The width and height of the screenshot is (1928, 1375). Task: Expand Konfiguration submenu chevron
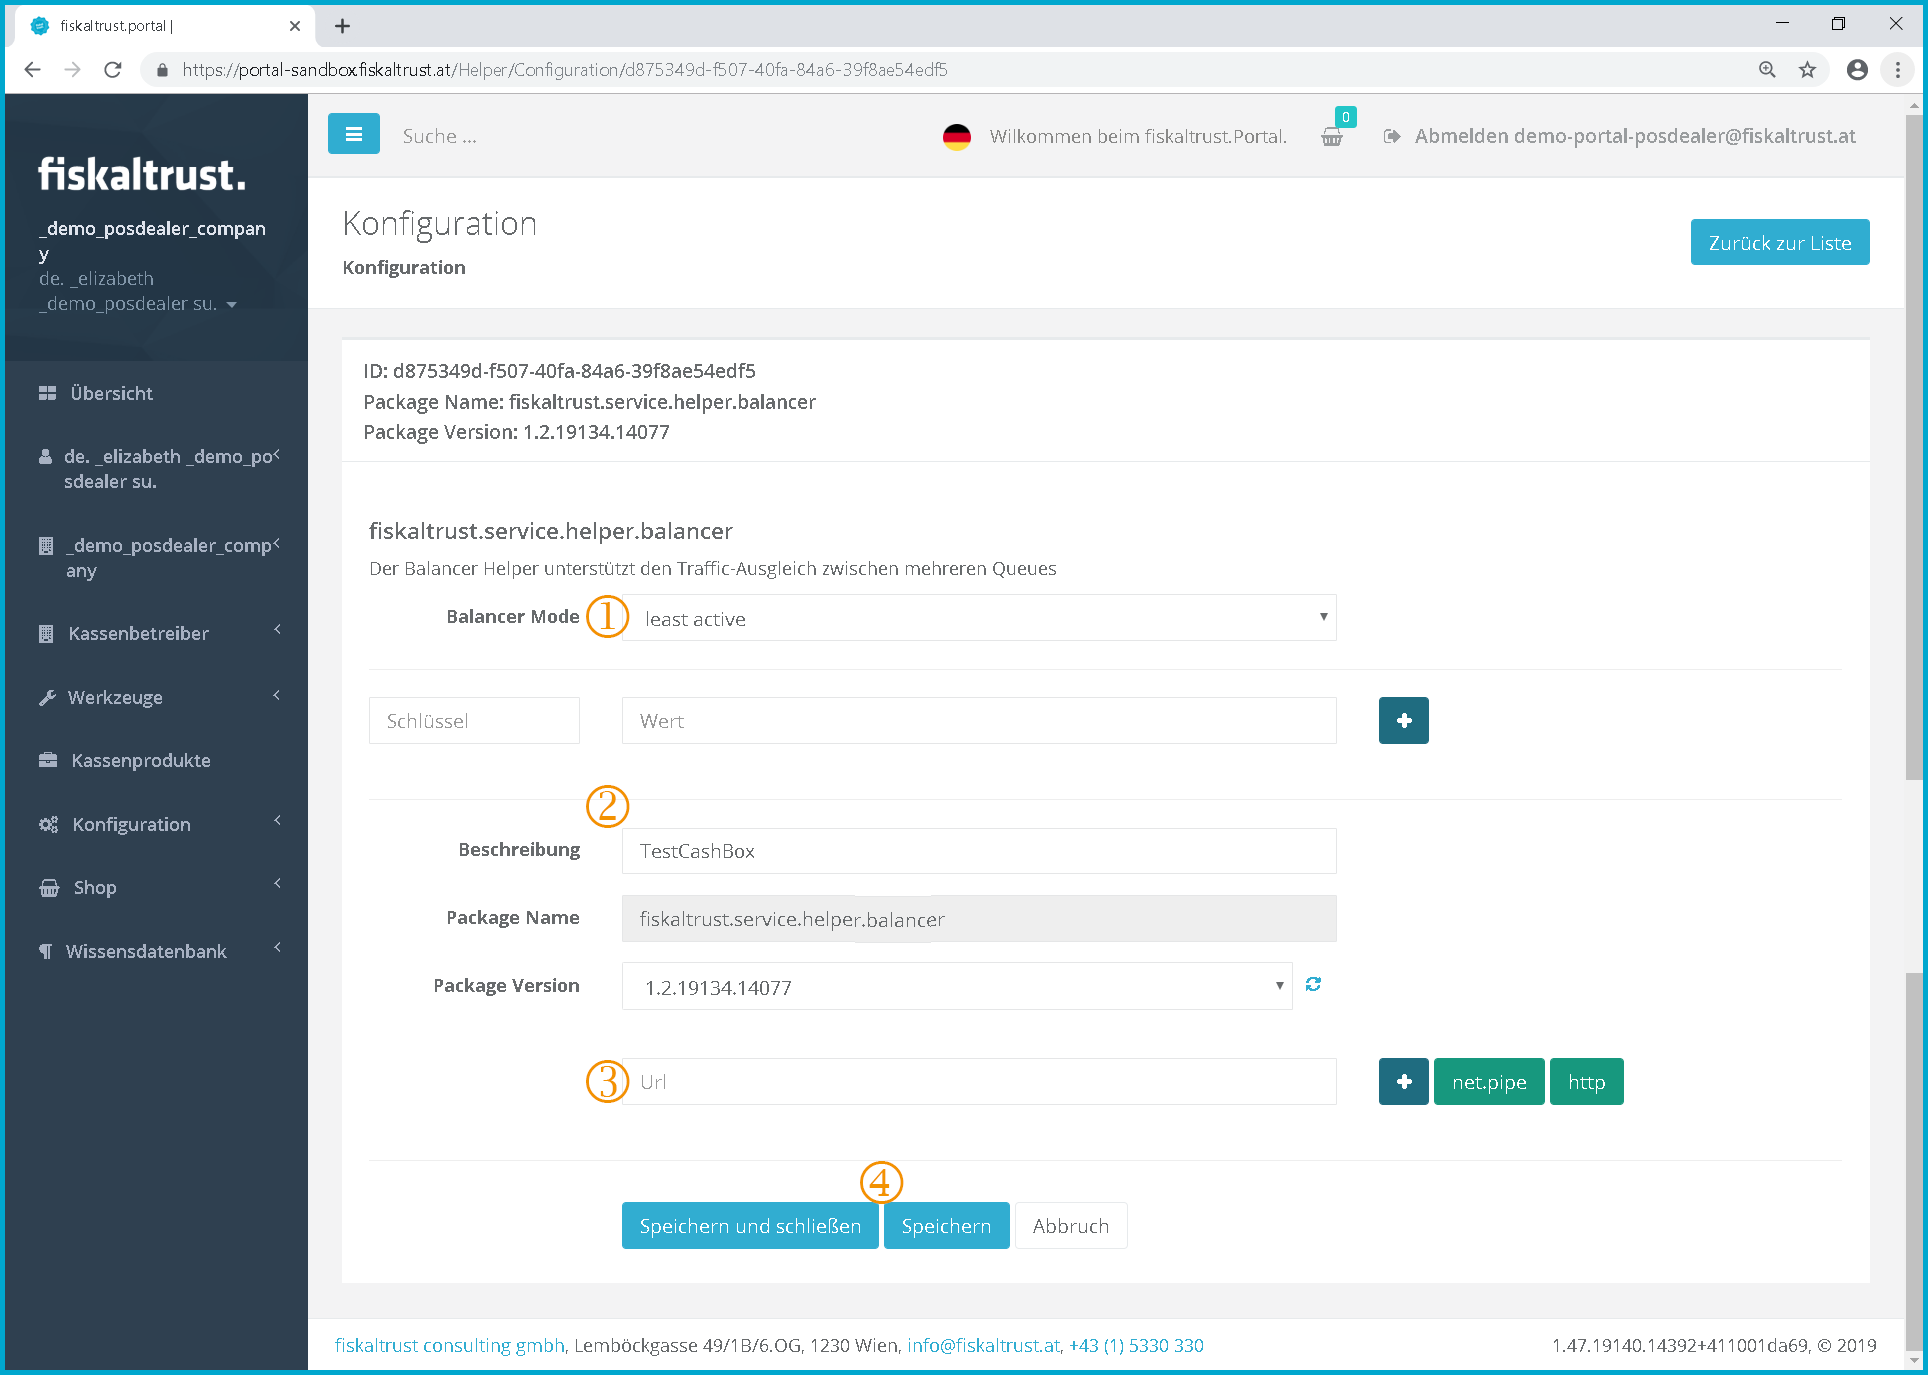[x=277, y=820]
